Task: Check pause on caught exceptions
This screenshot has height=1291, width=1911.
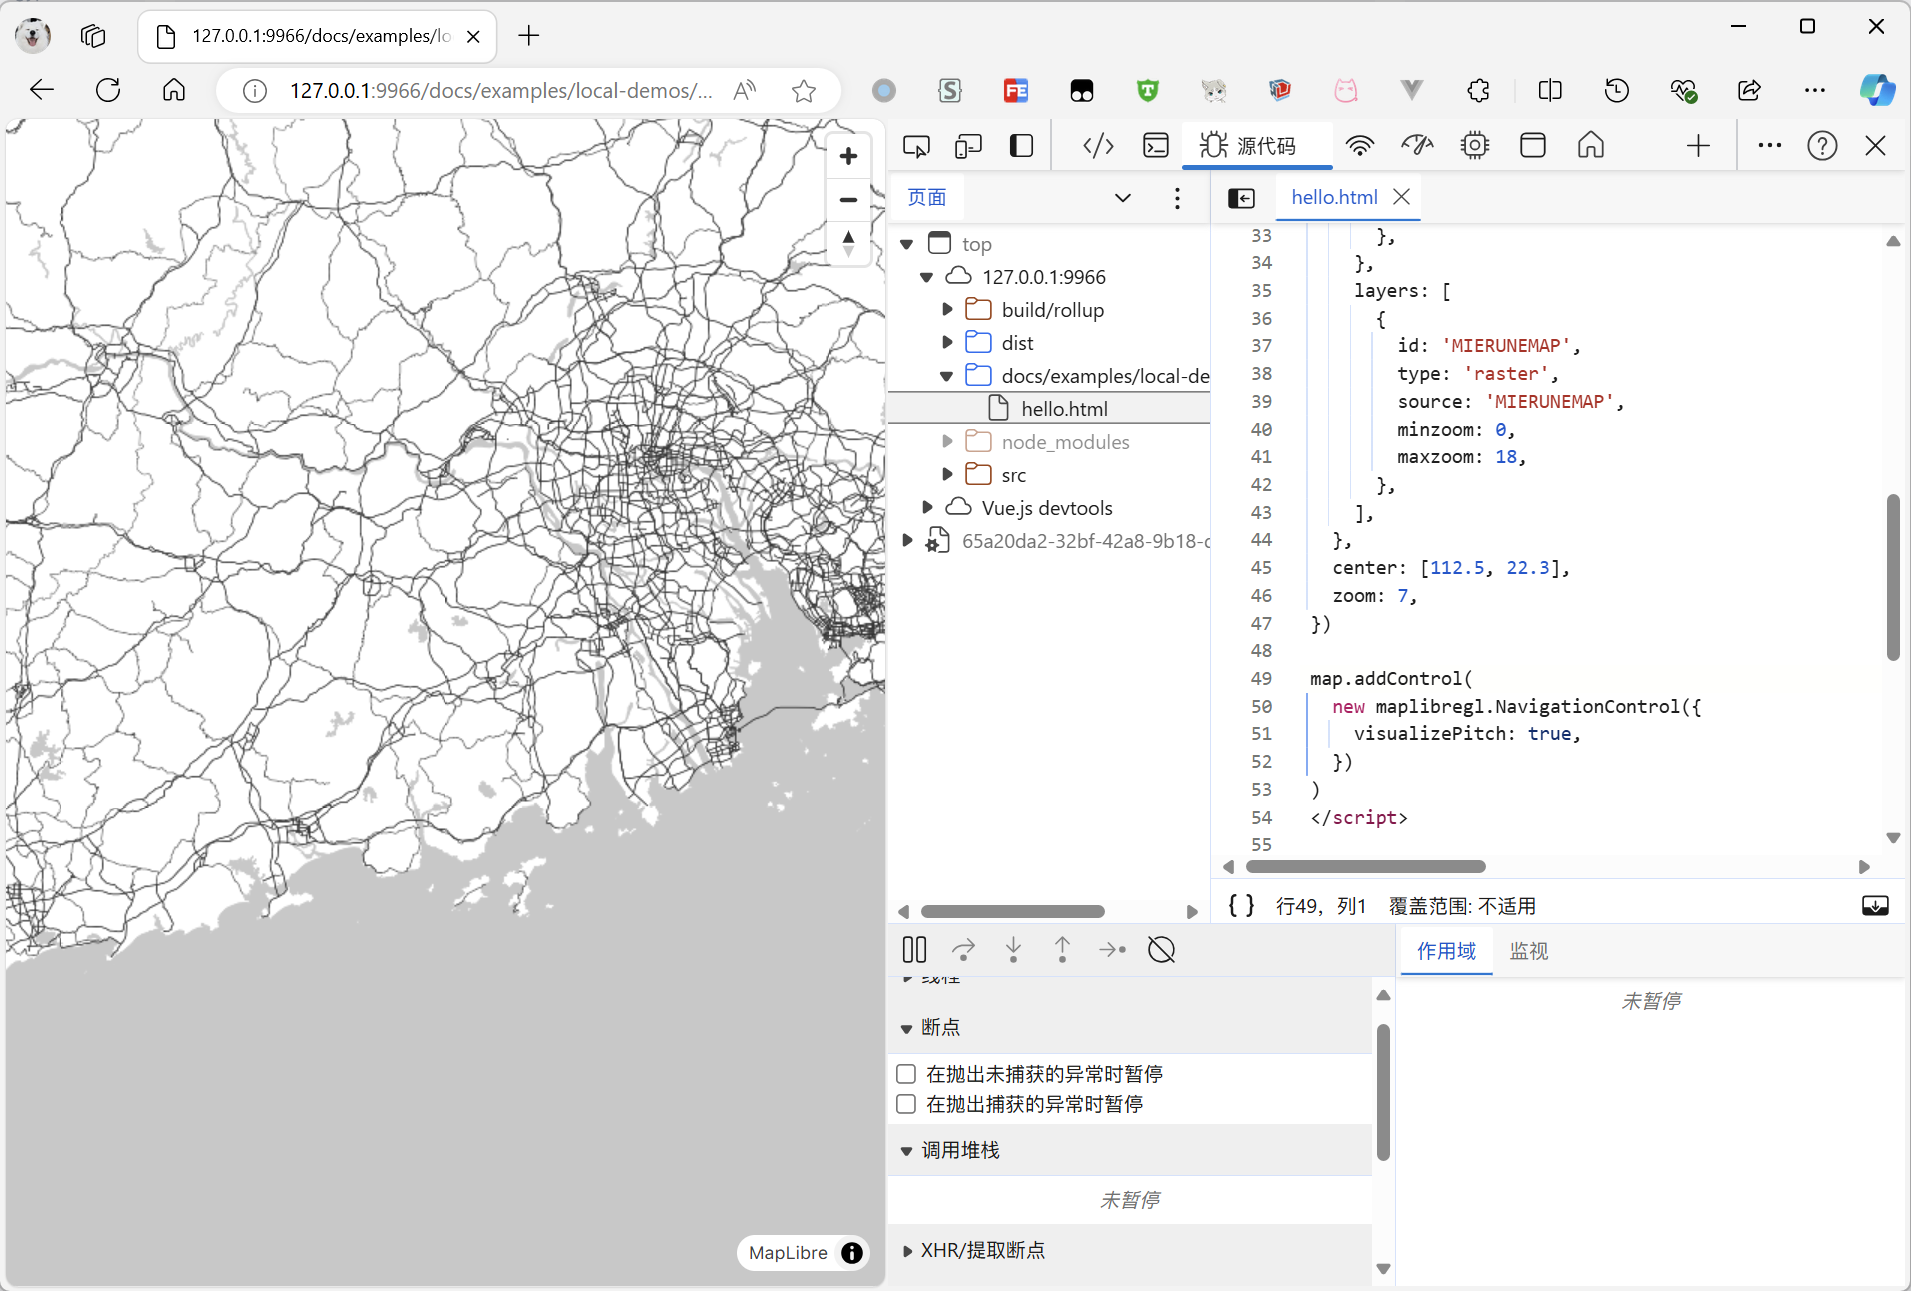Action: point(906,1104)
